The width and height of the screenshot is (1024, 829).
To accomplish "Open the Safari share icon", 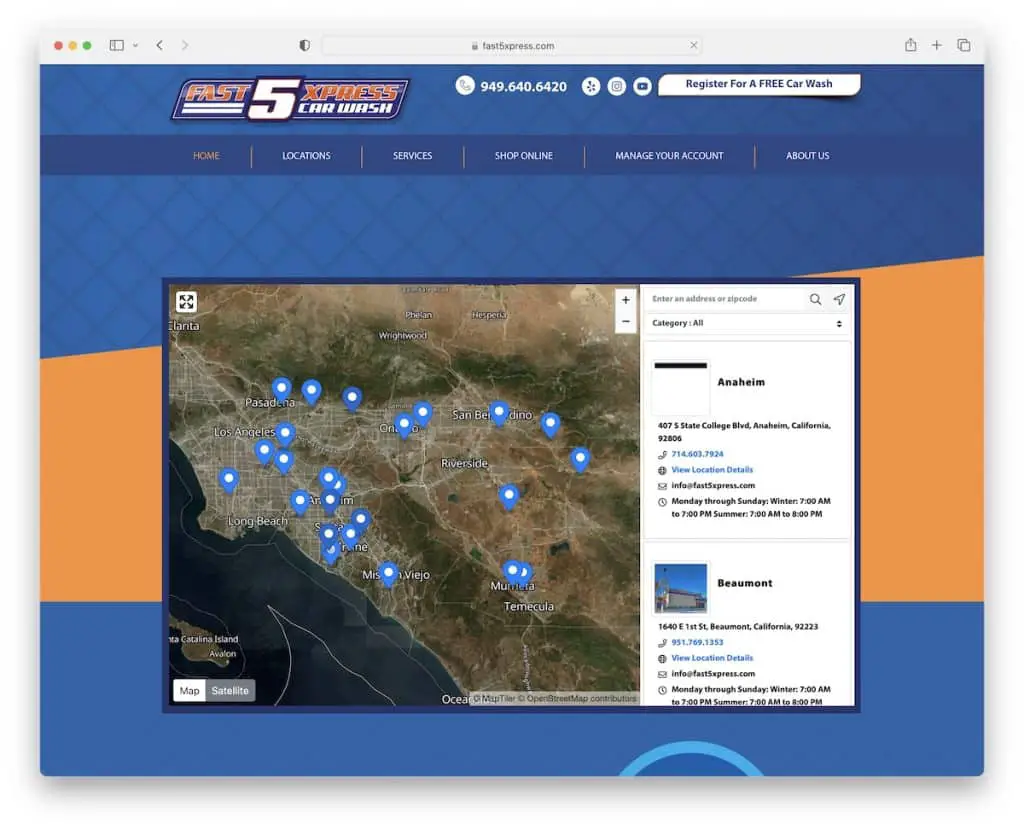I will 910,44.
